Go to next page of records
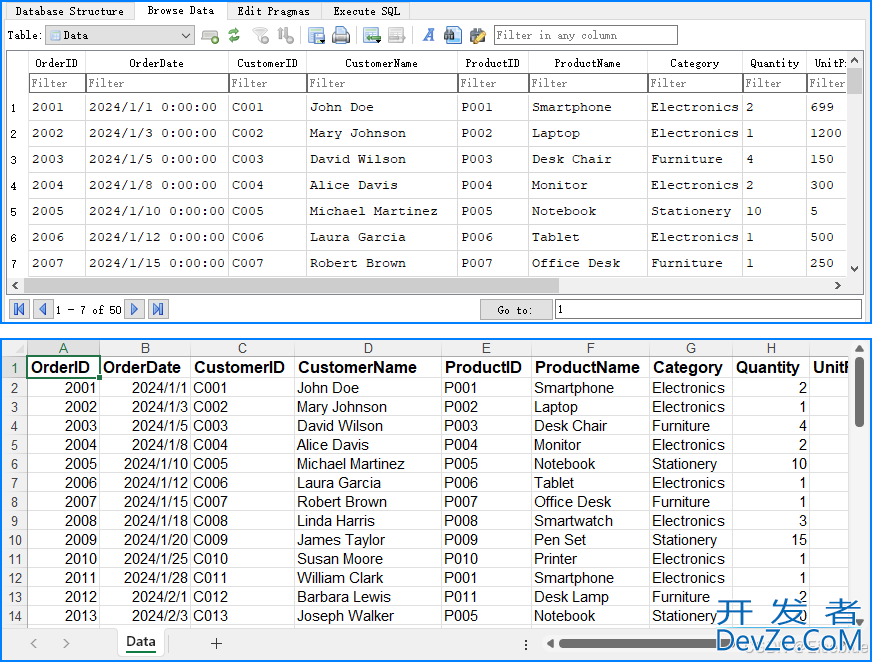872x662 pixels. tap(134, 309)
